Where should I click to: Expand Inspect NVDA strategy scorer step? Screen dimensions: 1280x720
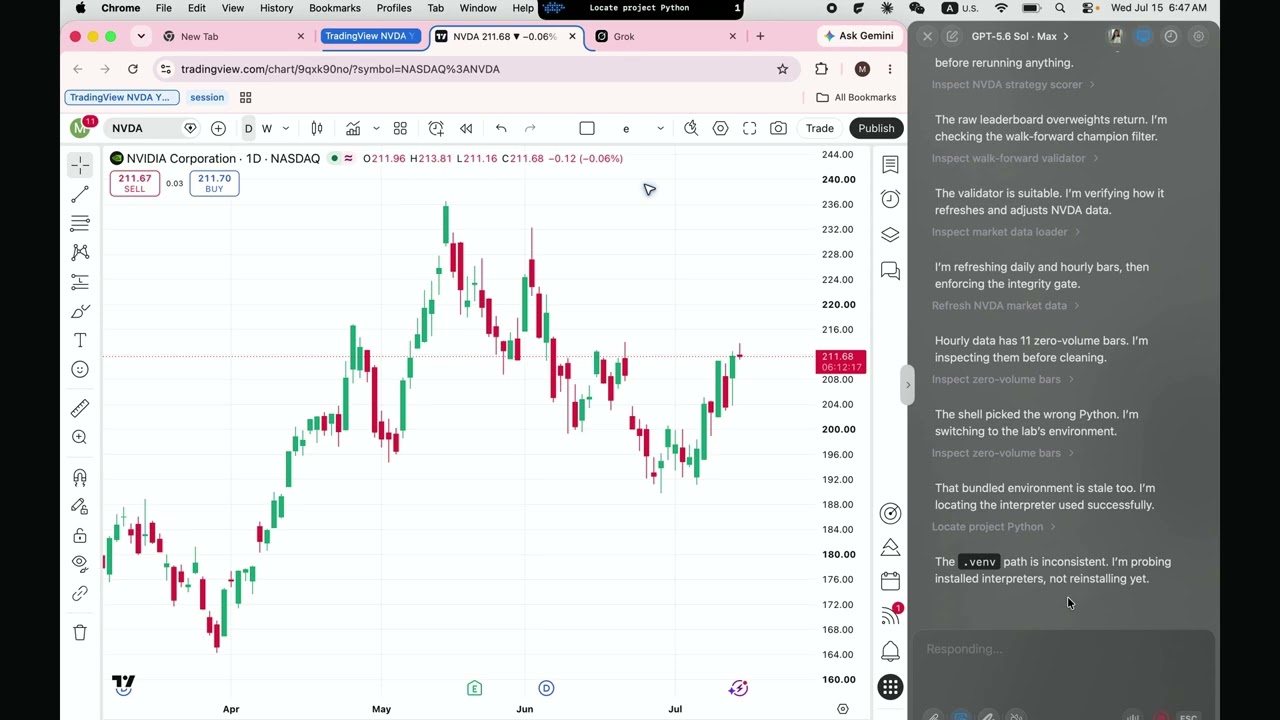(x=1013, y=85)
